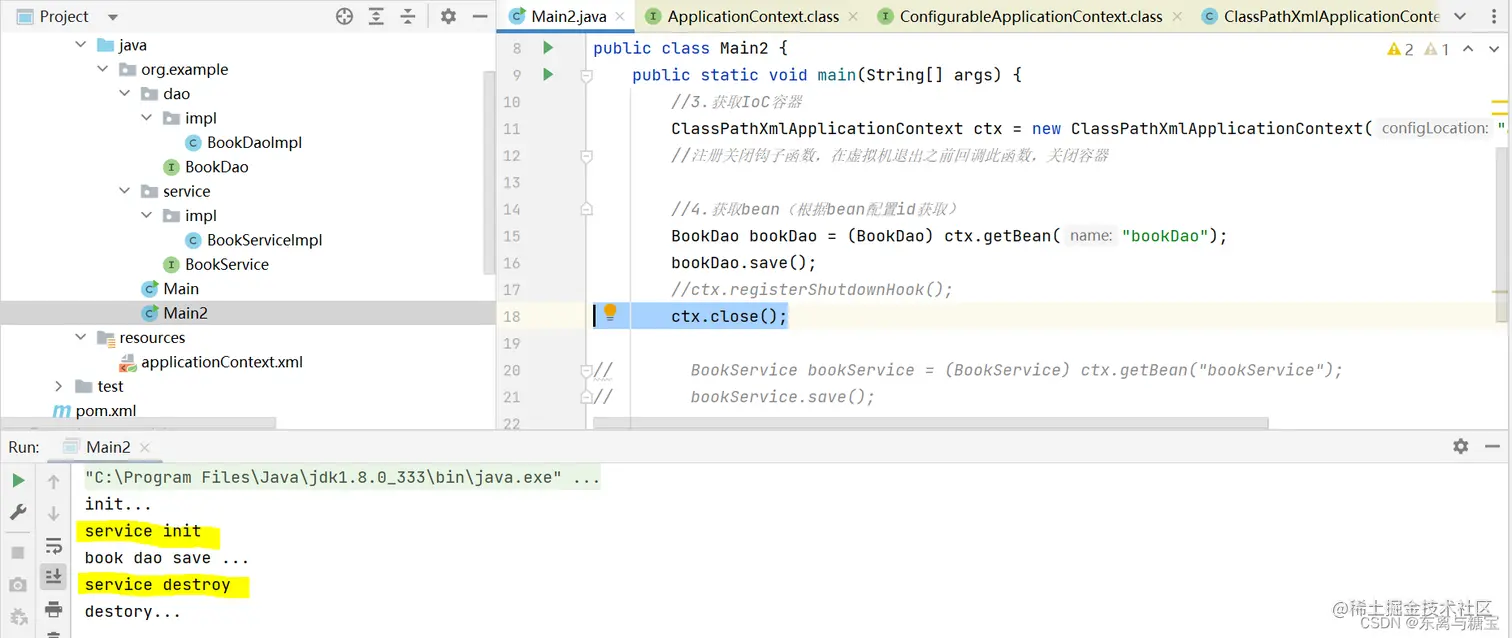Click the yellow warning count 2 indicator
This screenshot has width=1512, height=638.
click(1401, 48)
